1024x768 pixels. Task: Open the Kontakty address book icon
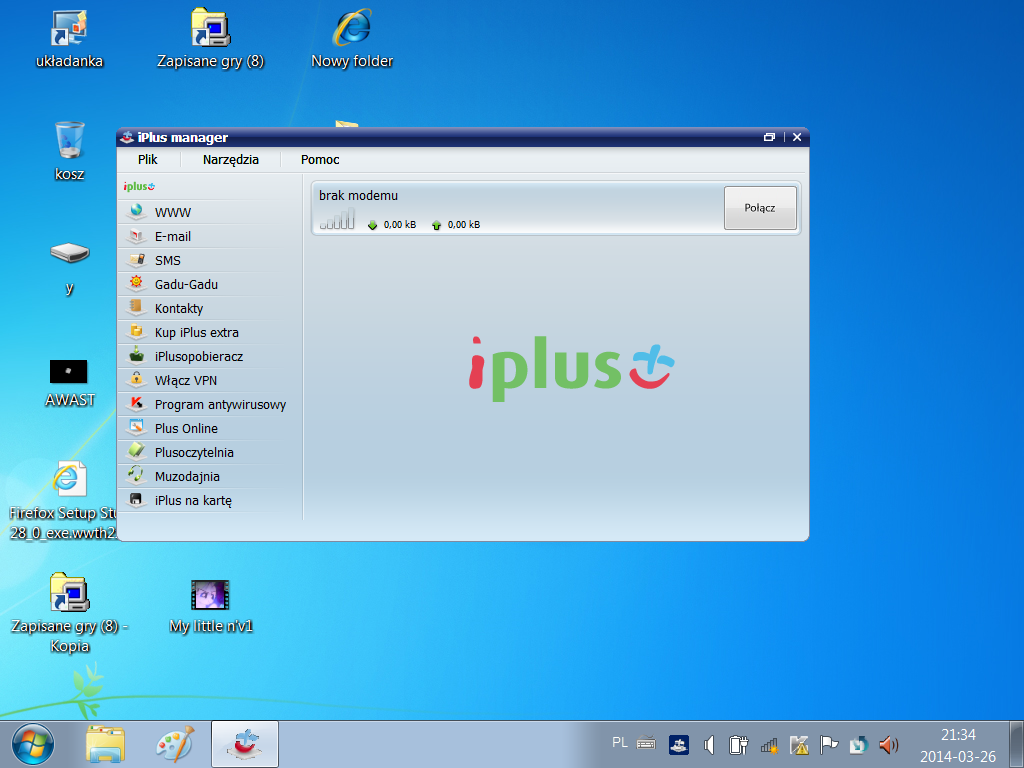(136, 308)
